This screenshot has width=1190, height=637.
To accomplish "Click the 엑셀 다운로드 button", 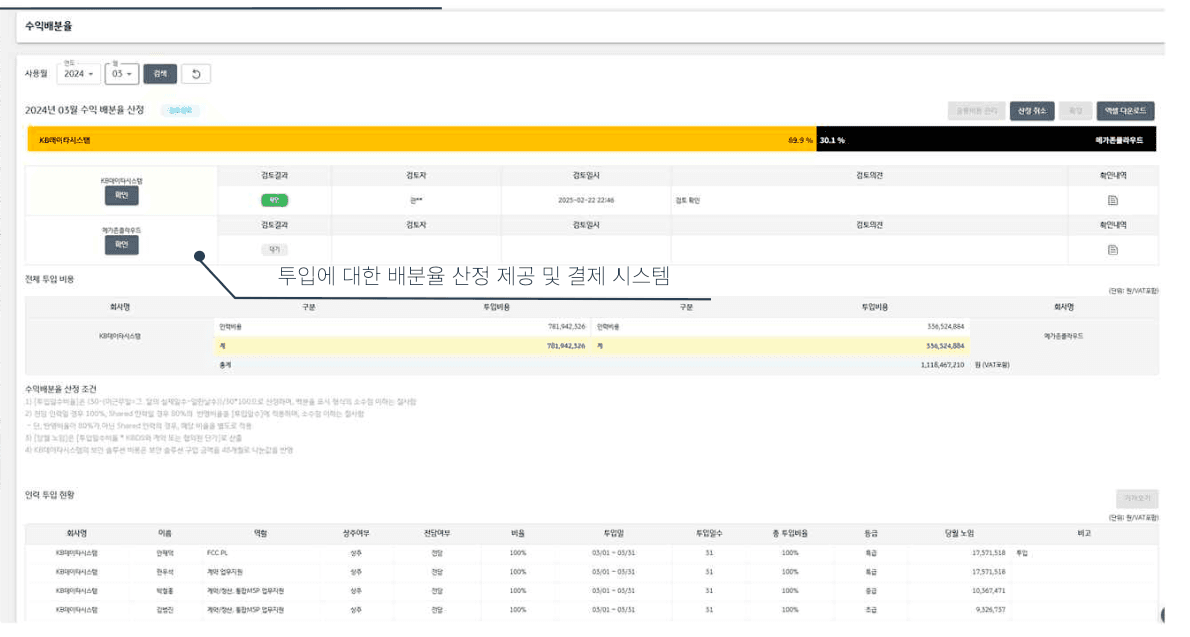I will coord(1126,111).
